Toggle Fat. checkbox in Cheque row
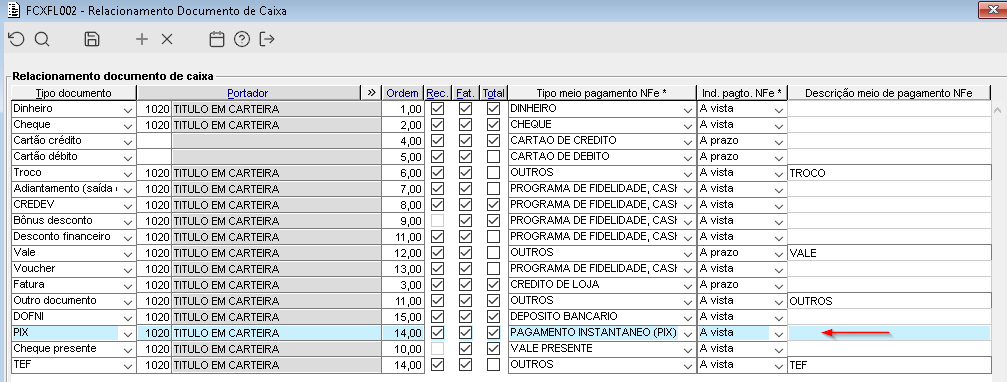1007x382 pixels. tap(466, 125)
